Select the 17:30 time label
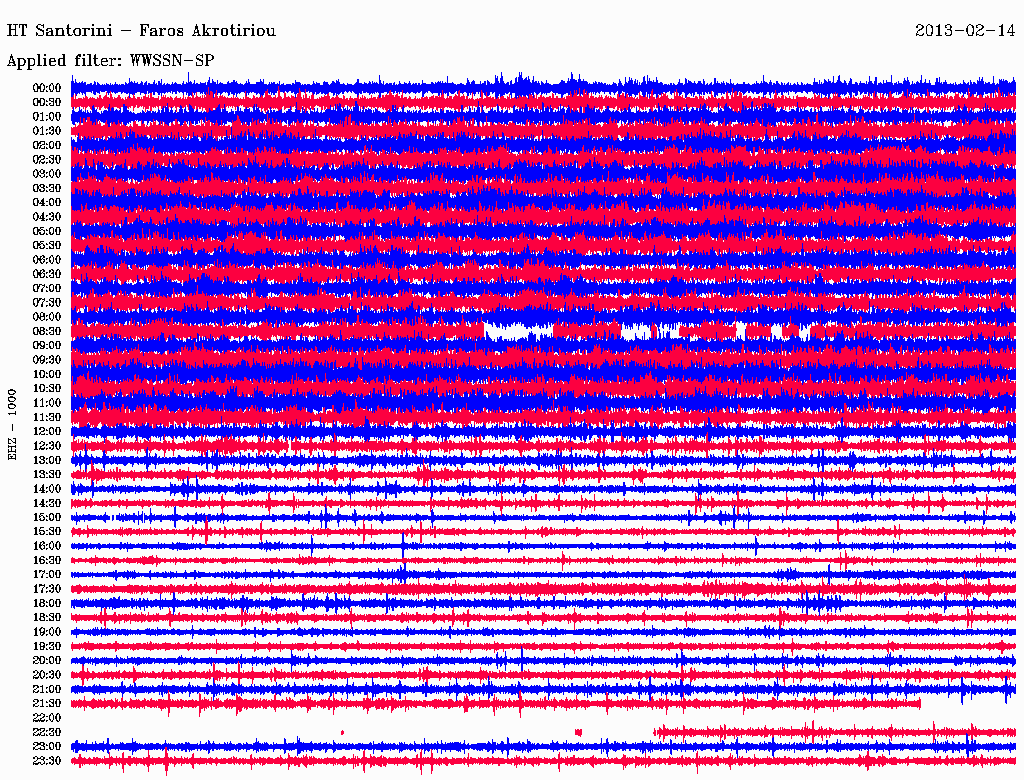1024x780 pixels. [x=47, y=589]
